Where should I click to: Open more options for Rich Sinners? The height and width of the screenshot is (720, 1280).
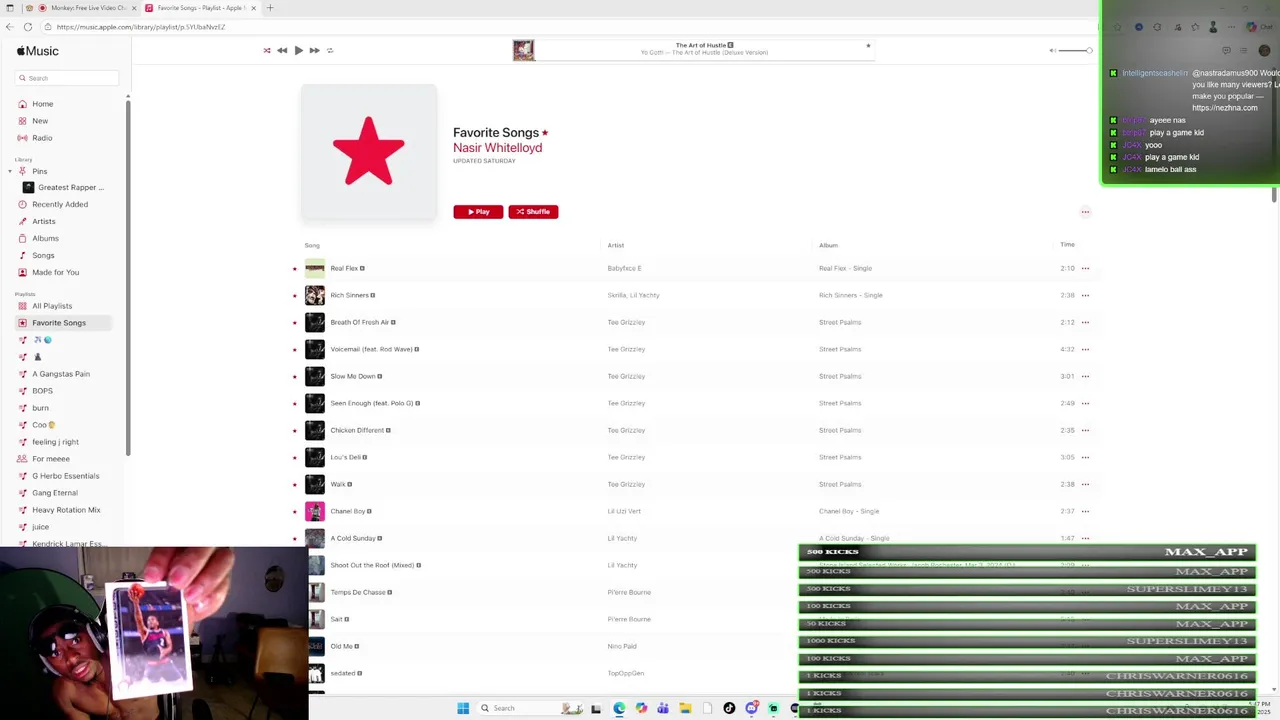pyautogui.click(x=1085, y=296)
